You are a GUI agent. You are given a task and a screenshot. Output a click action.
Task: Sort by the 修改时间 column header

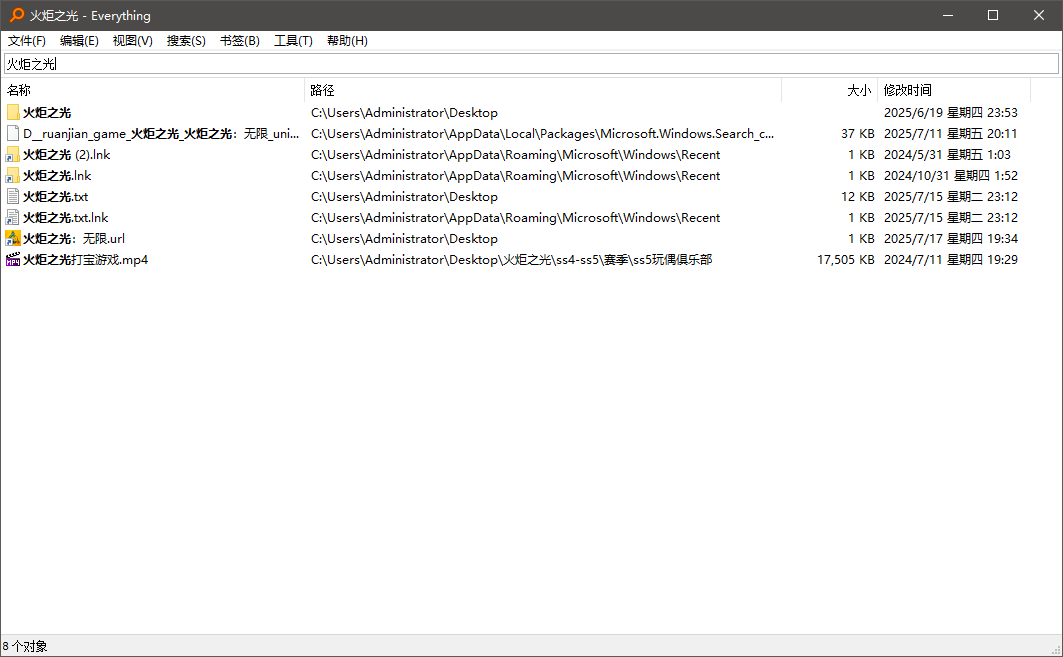point(950,90)
